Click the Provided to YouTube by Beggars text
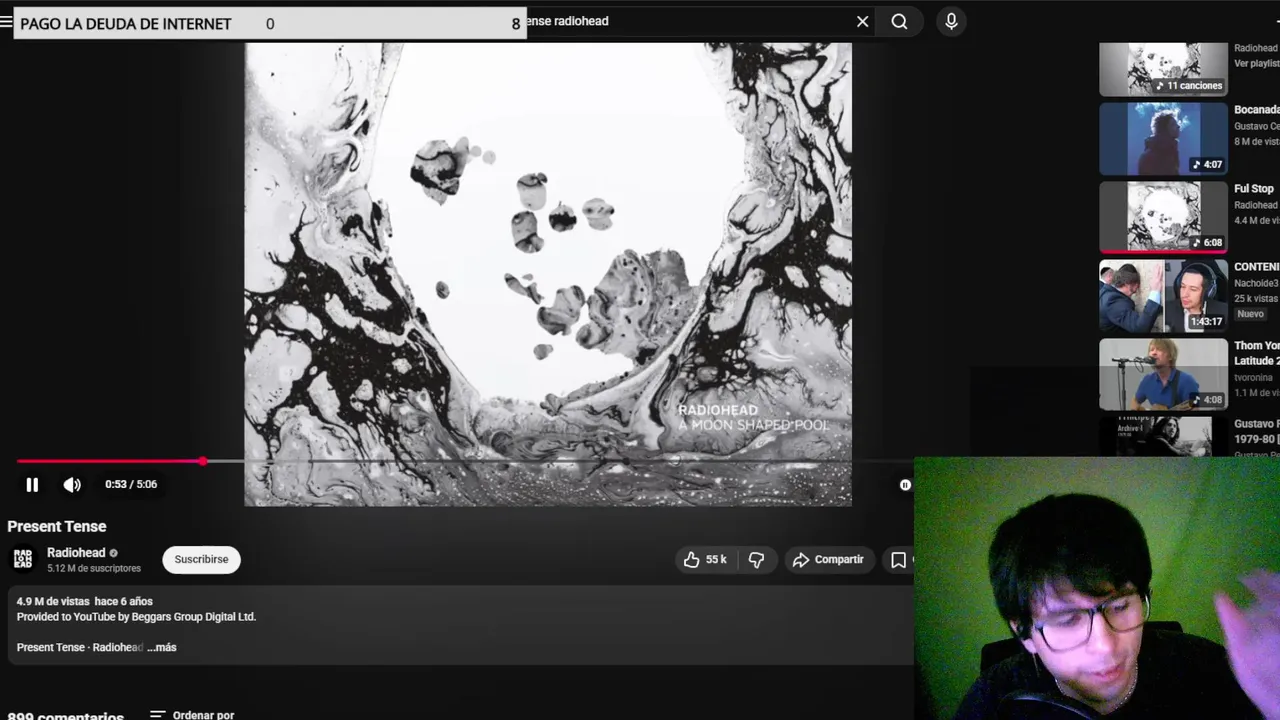Viewport: 1280px width, 720px height. point(137,617)
